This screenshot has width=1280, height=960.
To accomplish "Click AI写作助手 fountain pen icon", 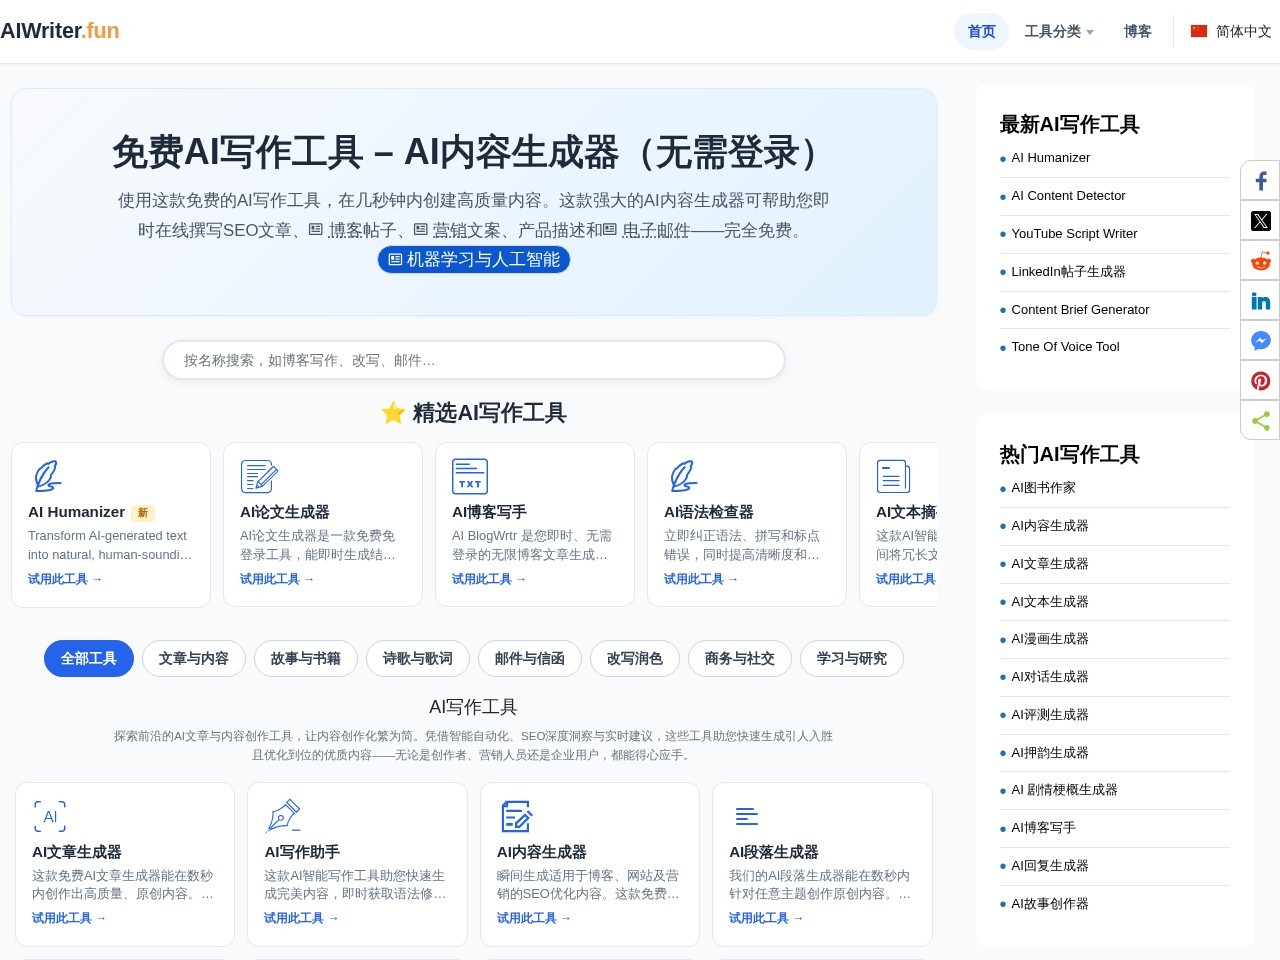I will [283, 816].
